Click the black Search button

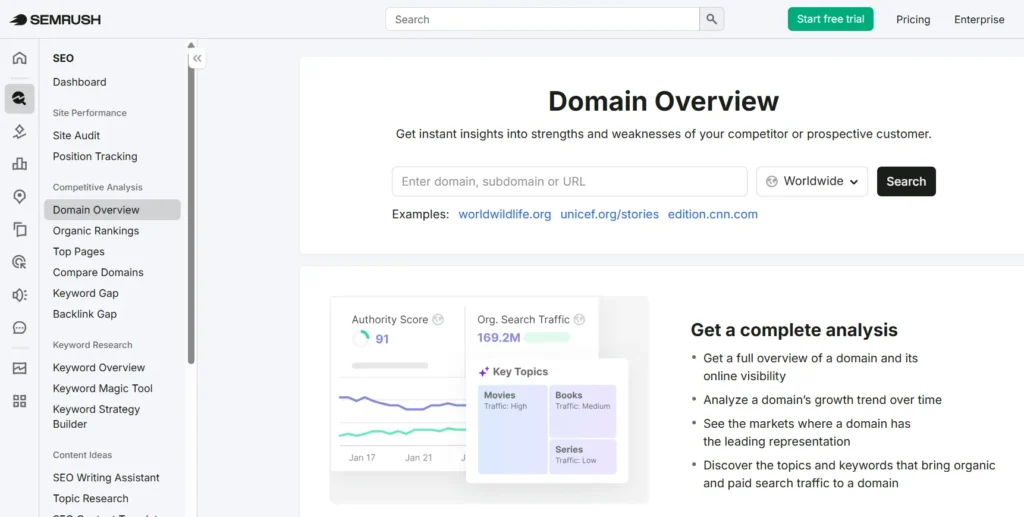click(x=906, y=181)
